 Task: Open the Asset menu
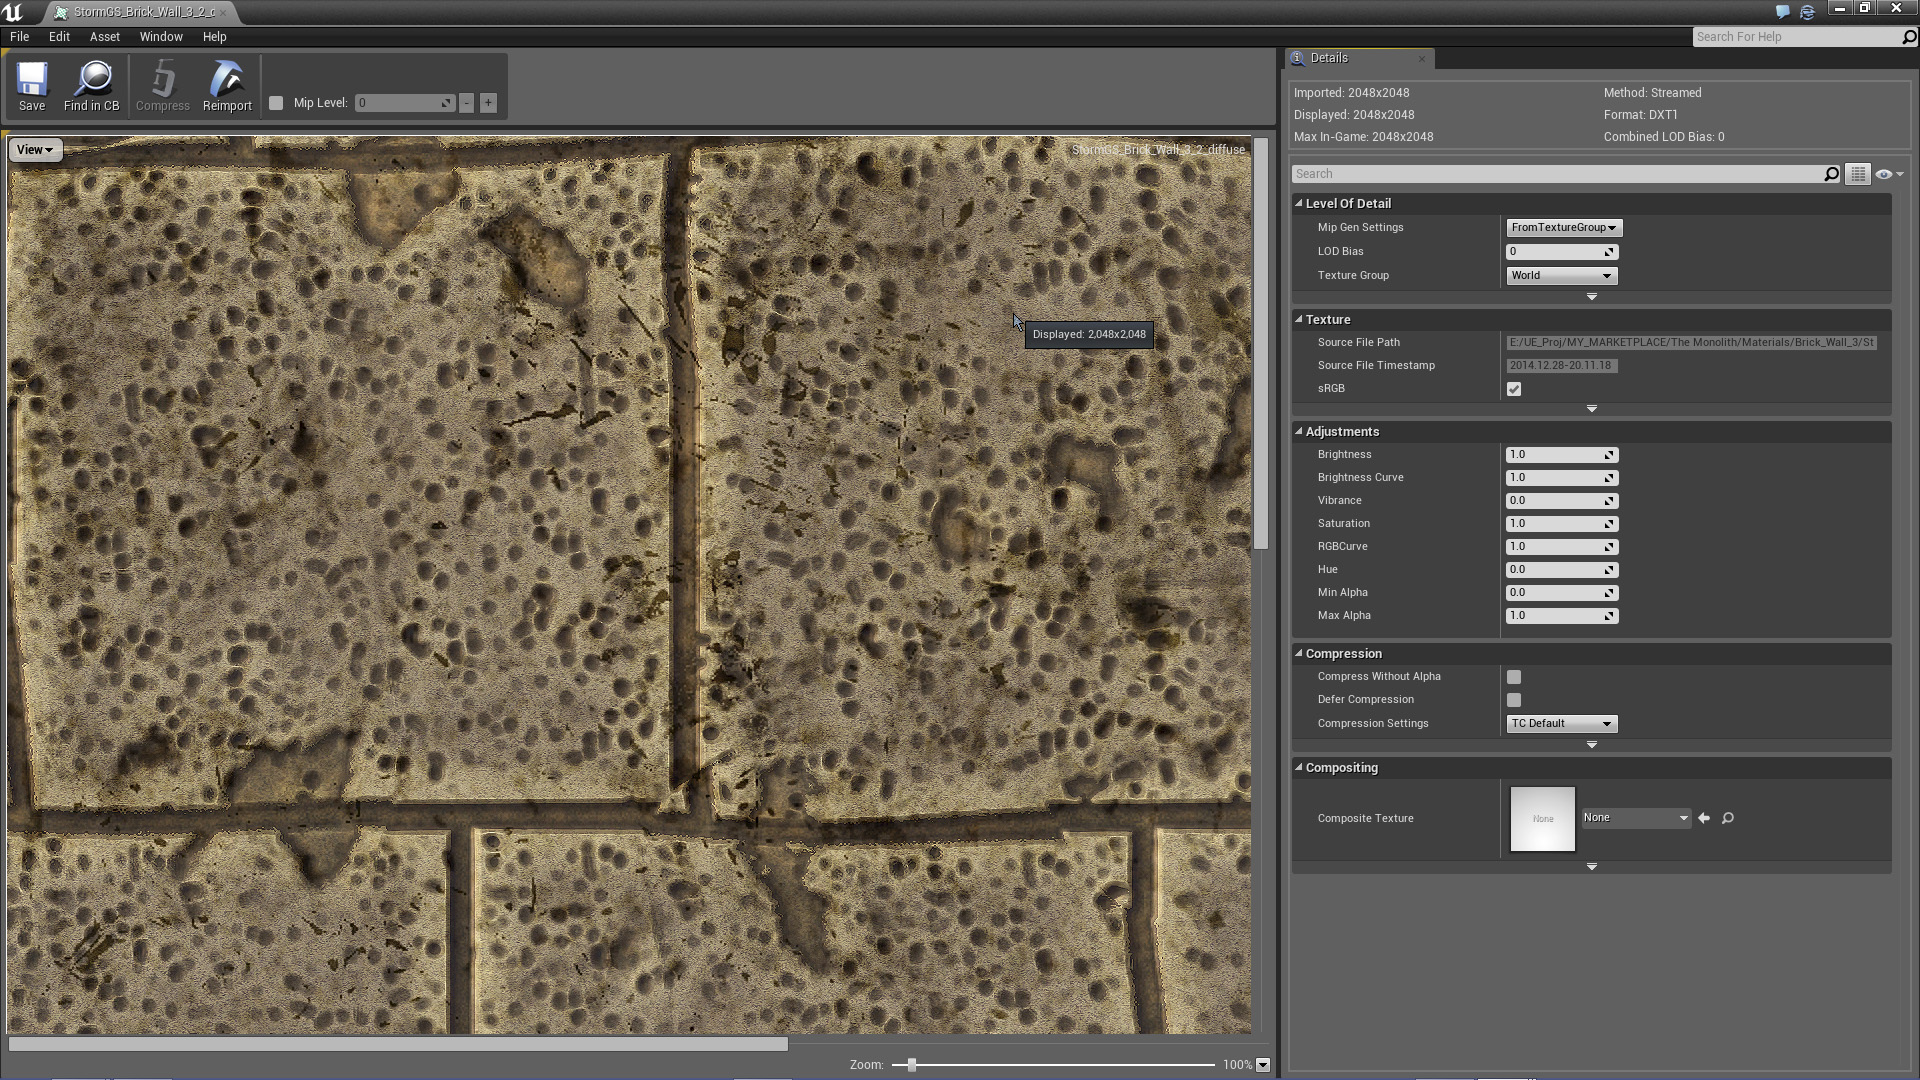click(x=104, y=36)
